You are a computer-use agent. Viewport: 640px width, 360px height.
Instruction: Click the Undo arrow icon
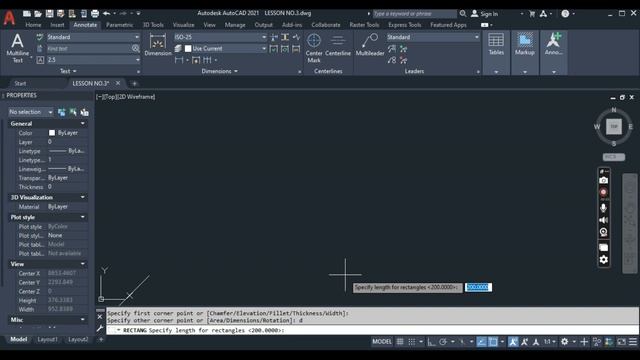(x=107, y=13)
